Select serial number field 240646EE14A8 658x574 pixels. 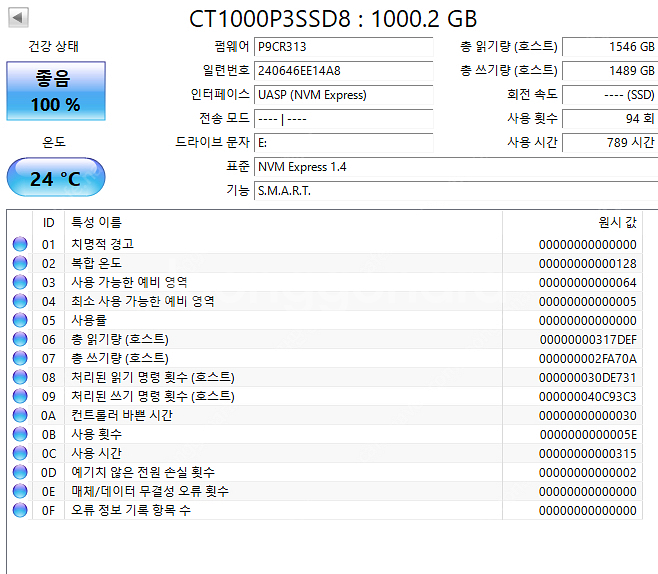344,70
